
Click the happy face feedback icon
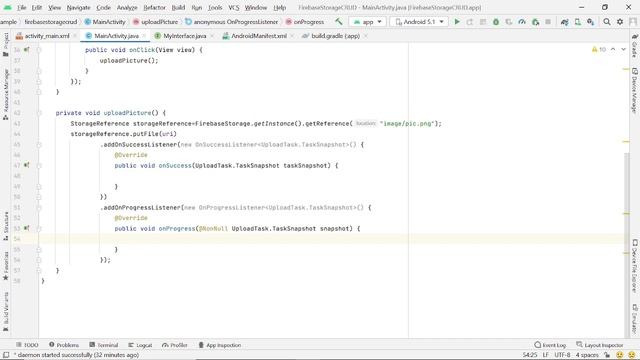620,355
